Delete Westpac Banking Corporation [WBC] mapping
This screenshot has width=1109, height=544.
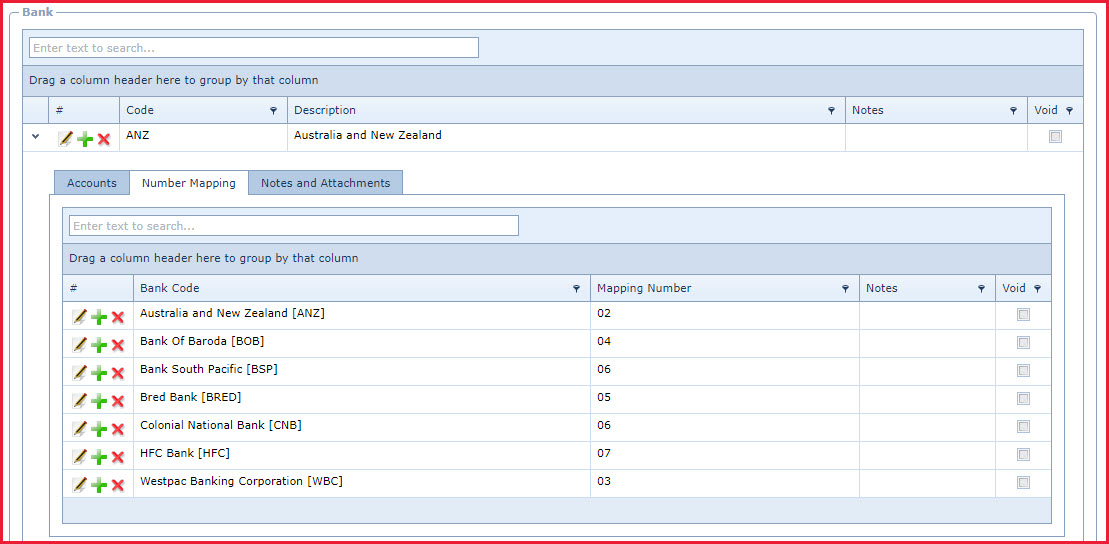pos(118,485)
